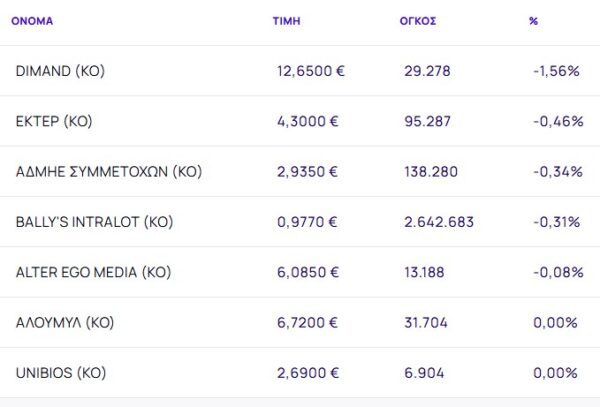Image resolution: width=600 pixels, height=407 pixels.
Task: Open the ΑΛΟΥΜΥΛ (ΚΟ) stock
Action: (65, 322)
